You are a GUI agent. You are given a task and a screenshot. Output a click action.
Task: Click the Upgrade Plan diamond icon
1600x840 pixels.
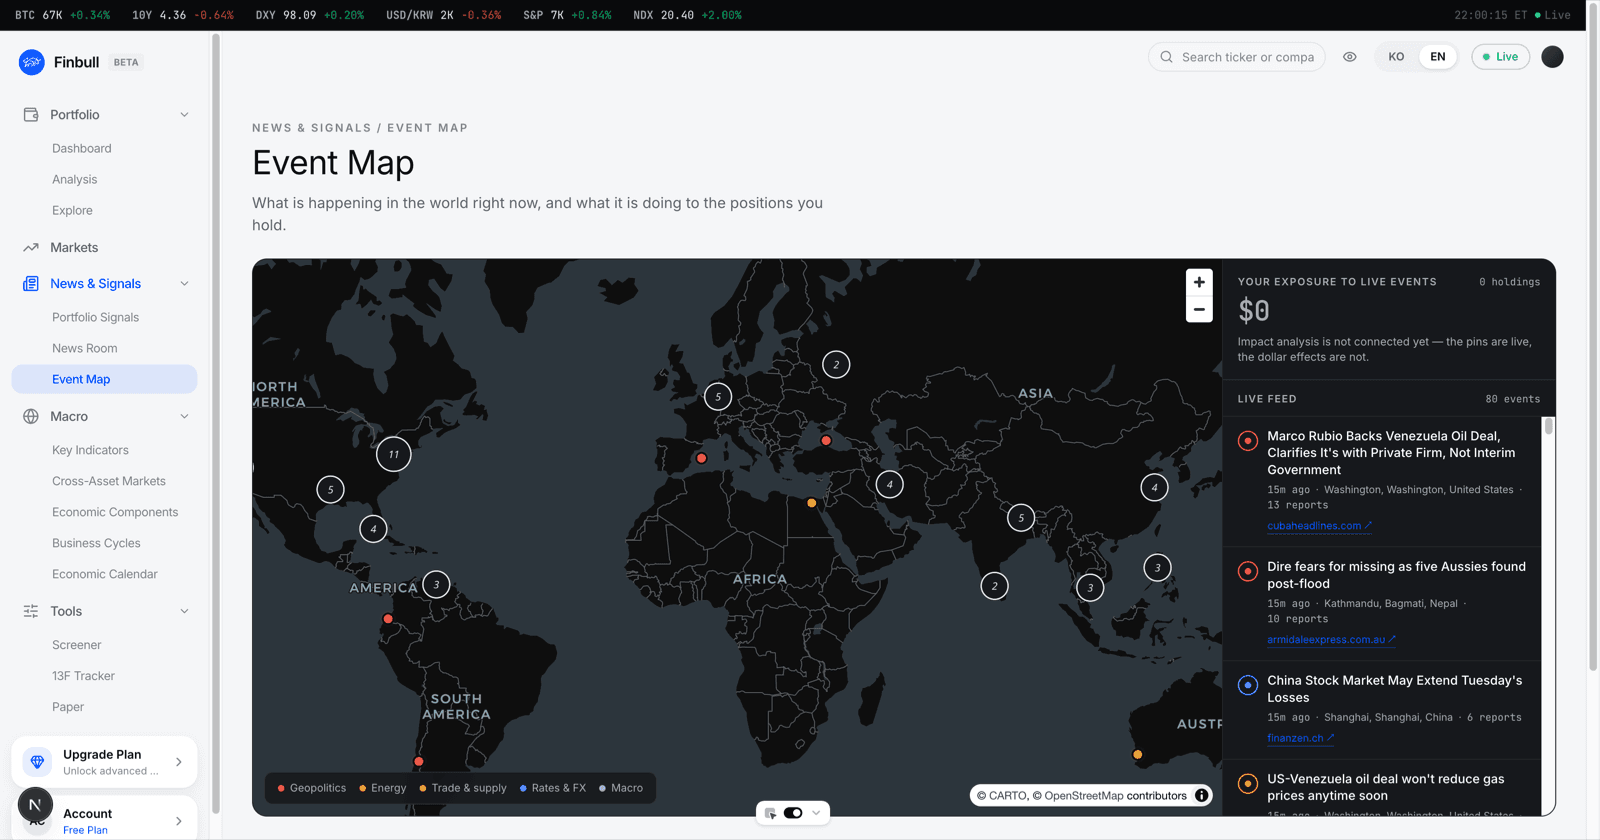tap(37, 762)
